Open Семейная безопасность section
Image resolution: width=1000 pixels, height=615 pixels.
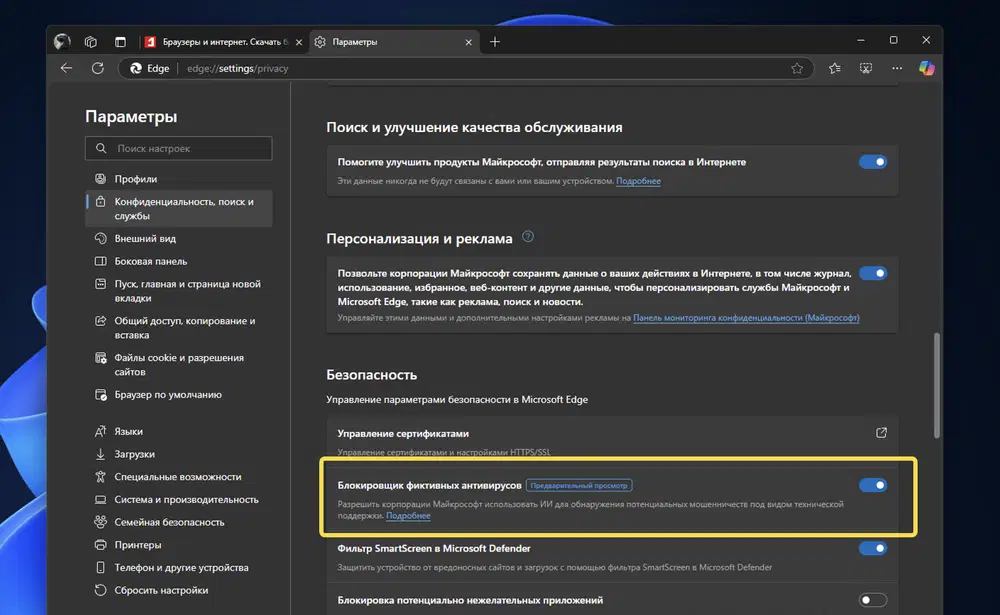[x=179, y=522]
